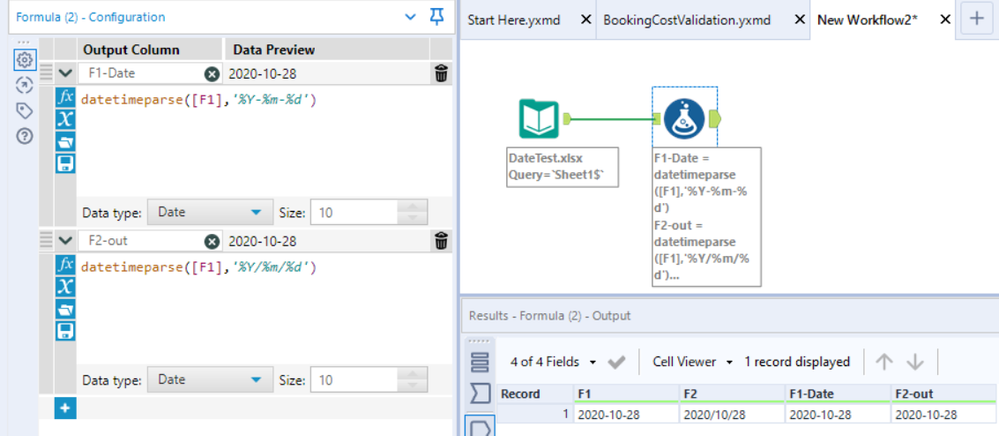Go to next record with down arrow
This screenshot has width=999, height=436.
[915, 362]
